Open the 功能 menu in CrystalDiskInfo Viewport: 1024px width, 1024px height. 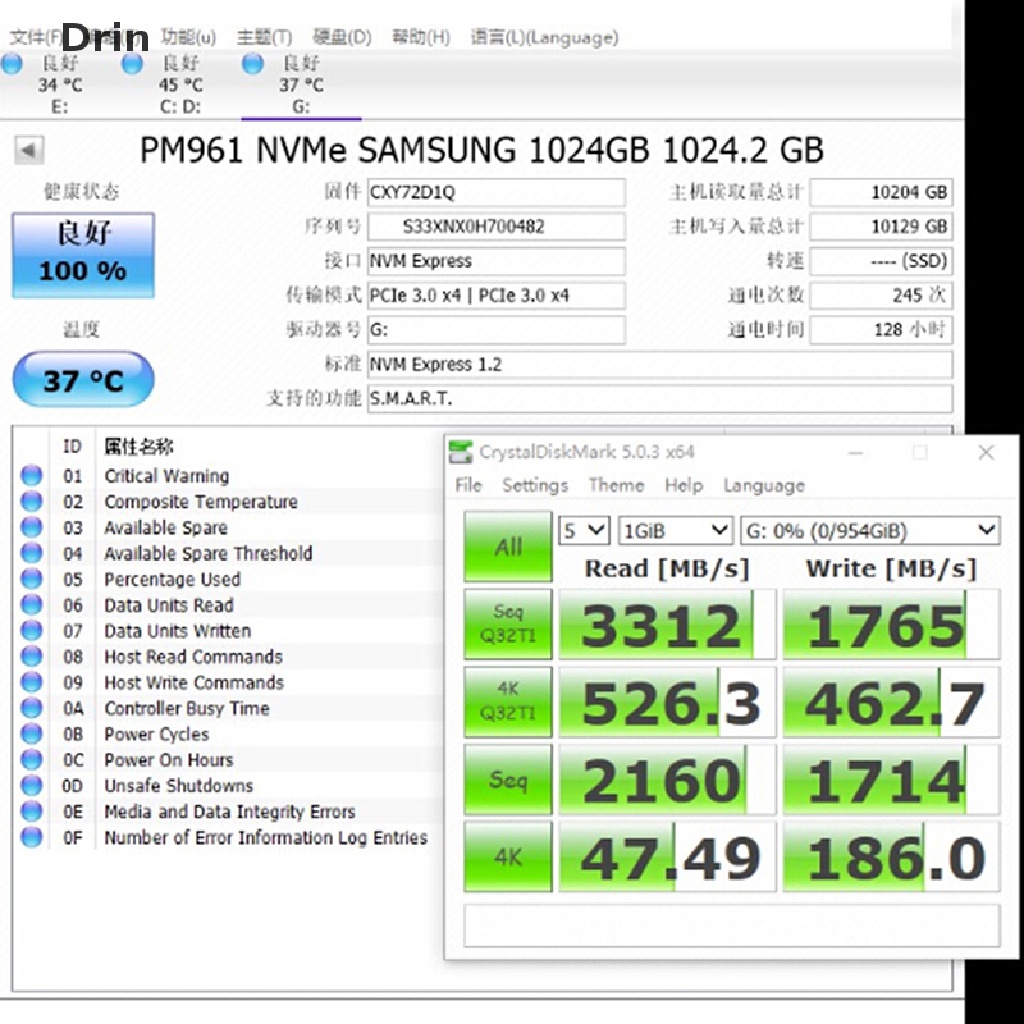coord(188,37)
